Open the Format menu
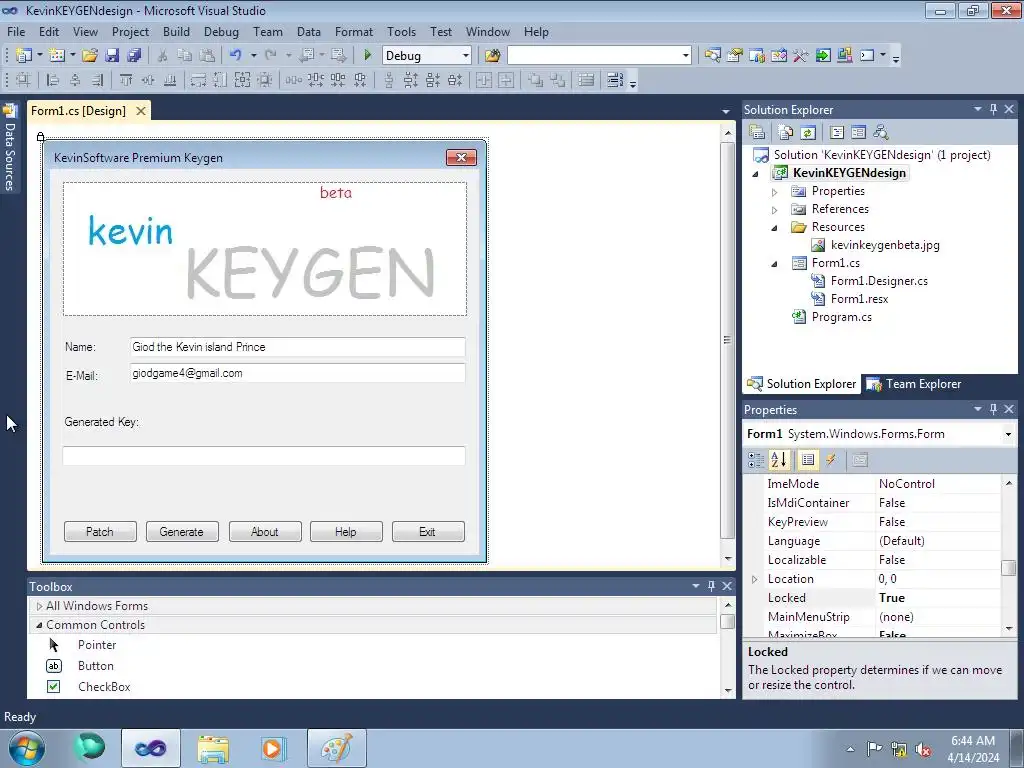 (x=353, y=31)
